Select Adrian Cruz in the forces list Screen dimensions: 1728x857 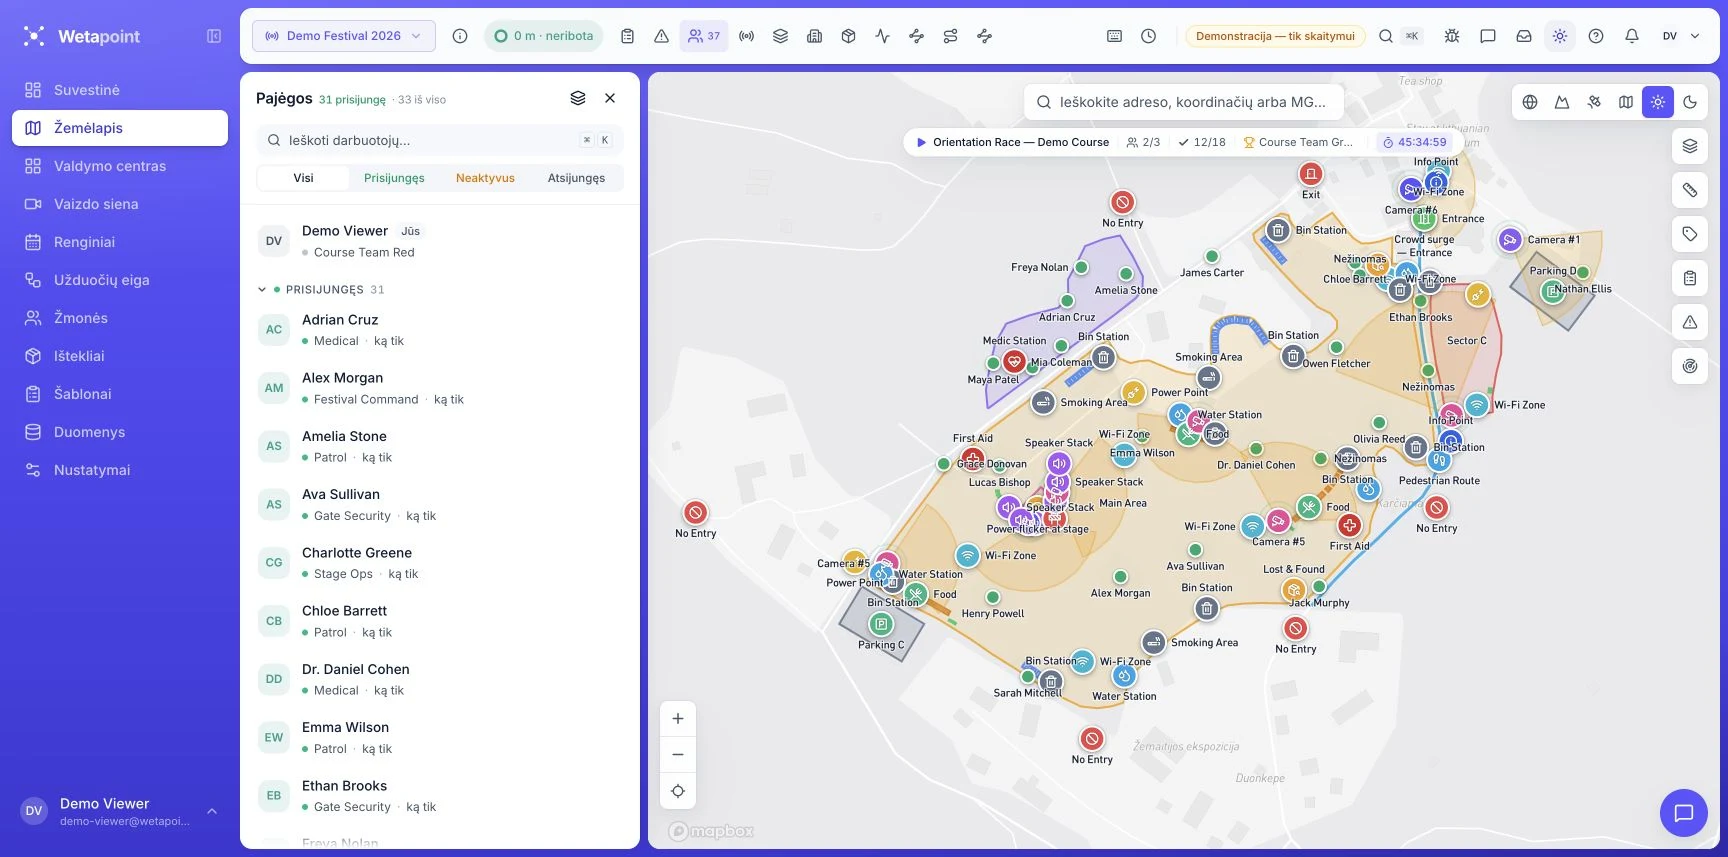440,330
